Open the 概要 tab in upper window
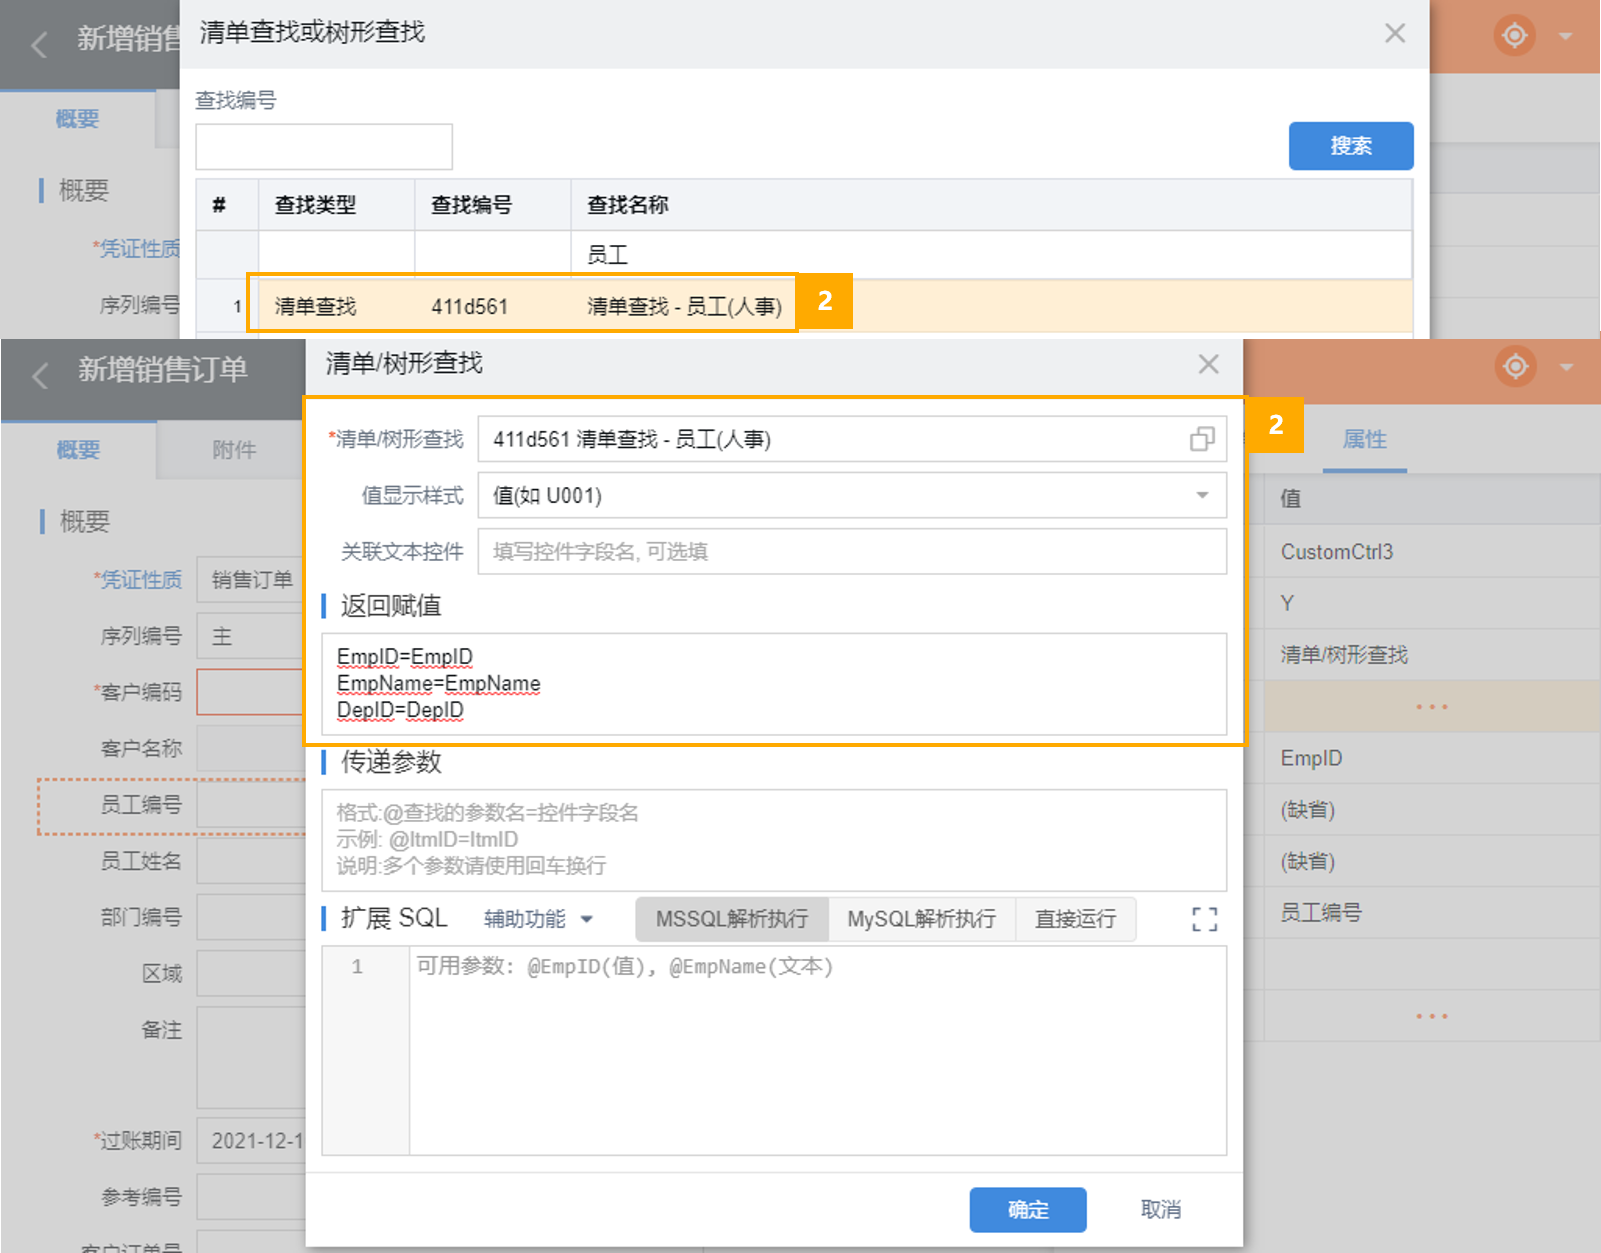The width and height of the screenshot is (1601, 1253). click(x=77, y=119)
